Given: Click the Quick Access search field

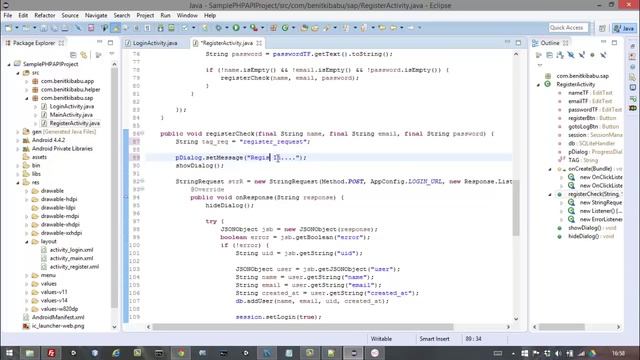Looking at the screenshot, I should click(569, 28).
